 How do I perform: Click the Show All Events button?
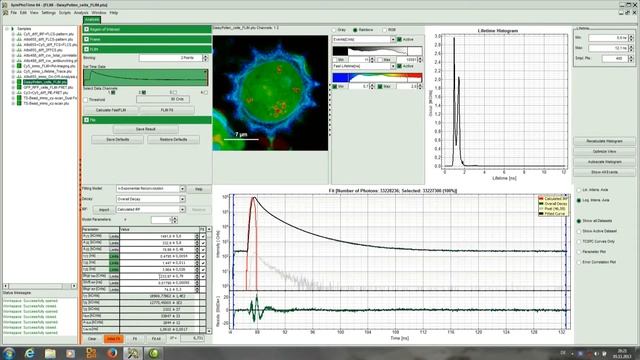click(604, 172)
